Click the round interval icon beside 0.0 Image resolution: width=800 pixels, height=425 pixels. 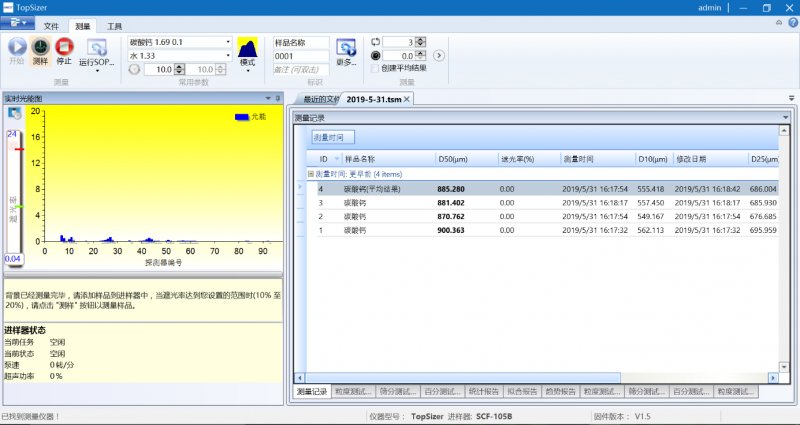click(376, 56)
